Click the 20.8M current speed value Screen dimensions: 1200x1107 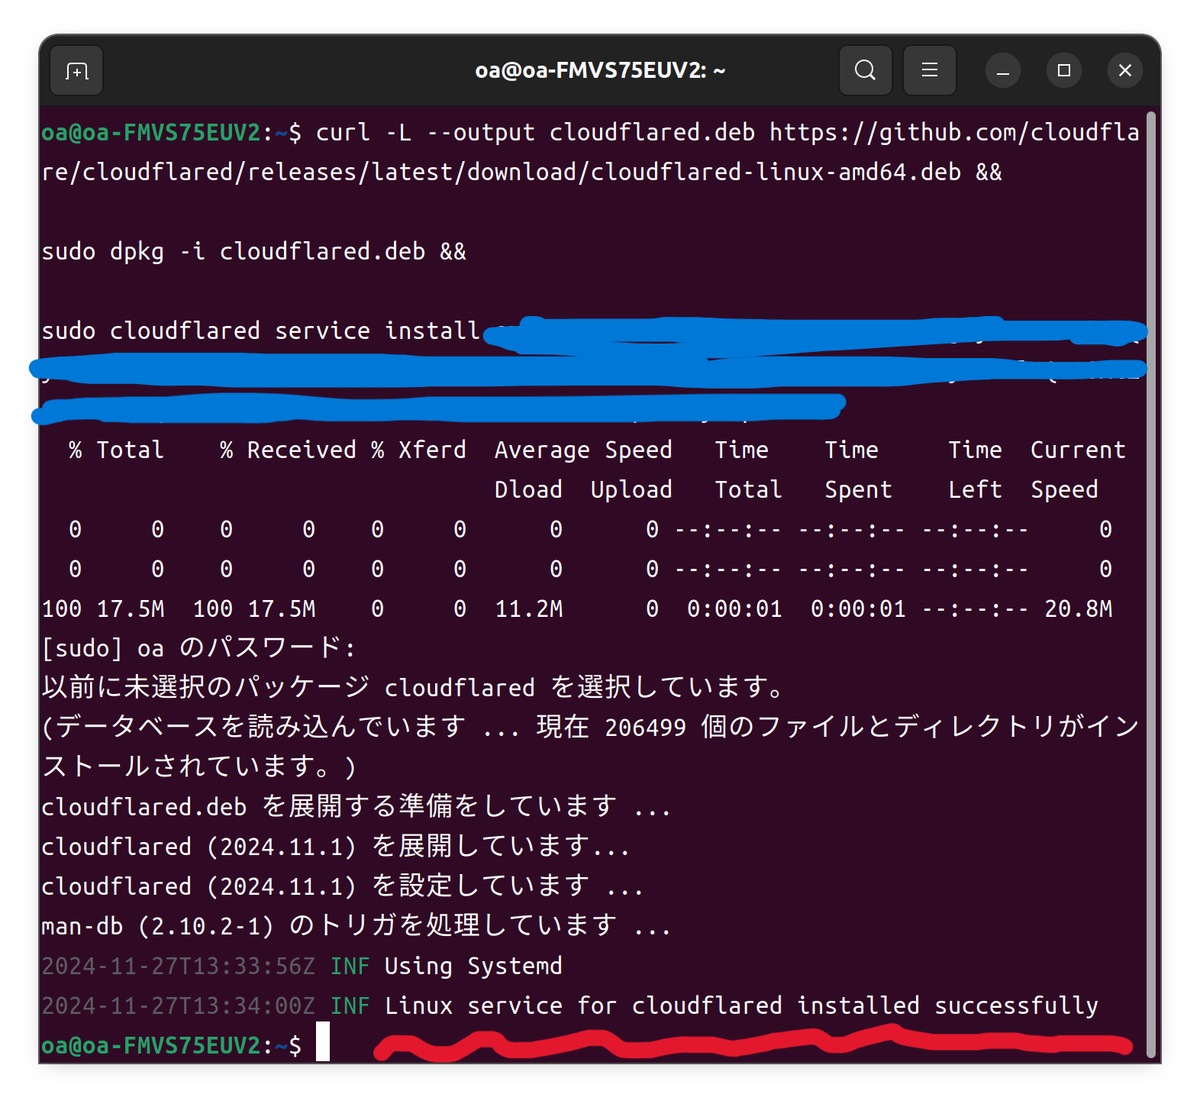tap(1078, 609)
